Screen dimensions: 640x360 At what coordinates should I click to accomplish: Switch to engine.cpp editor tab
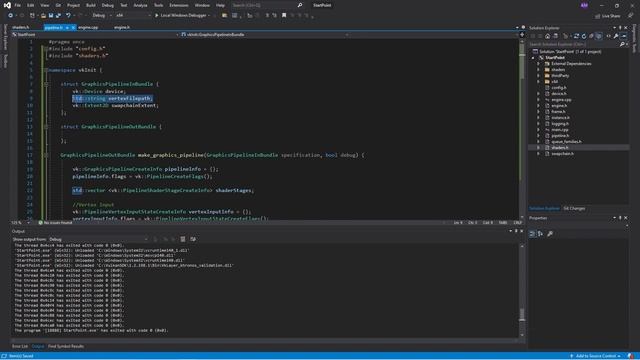88,28
